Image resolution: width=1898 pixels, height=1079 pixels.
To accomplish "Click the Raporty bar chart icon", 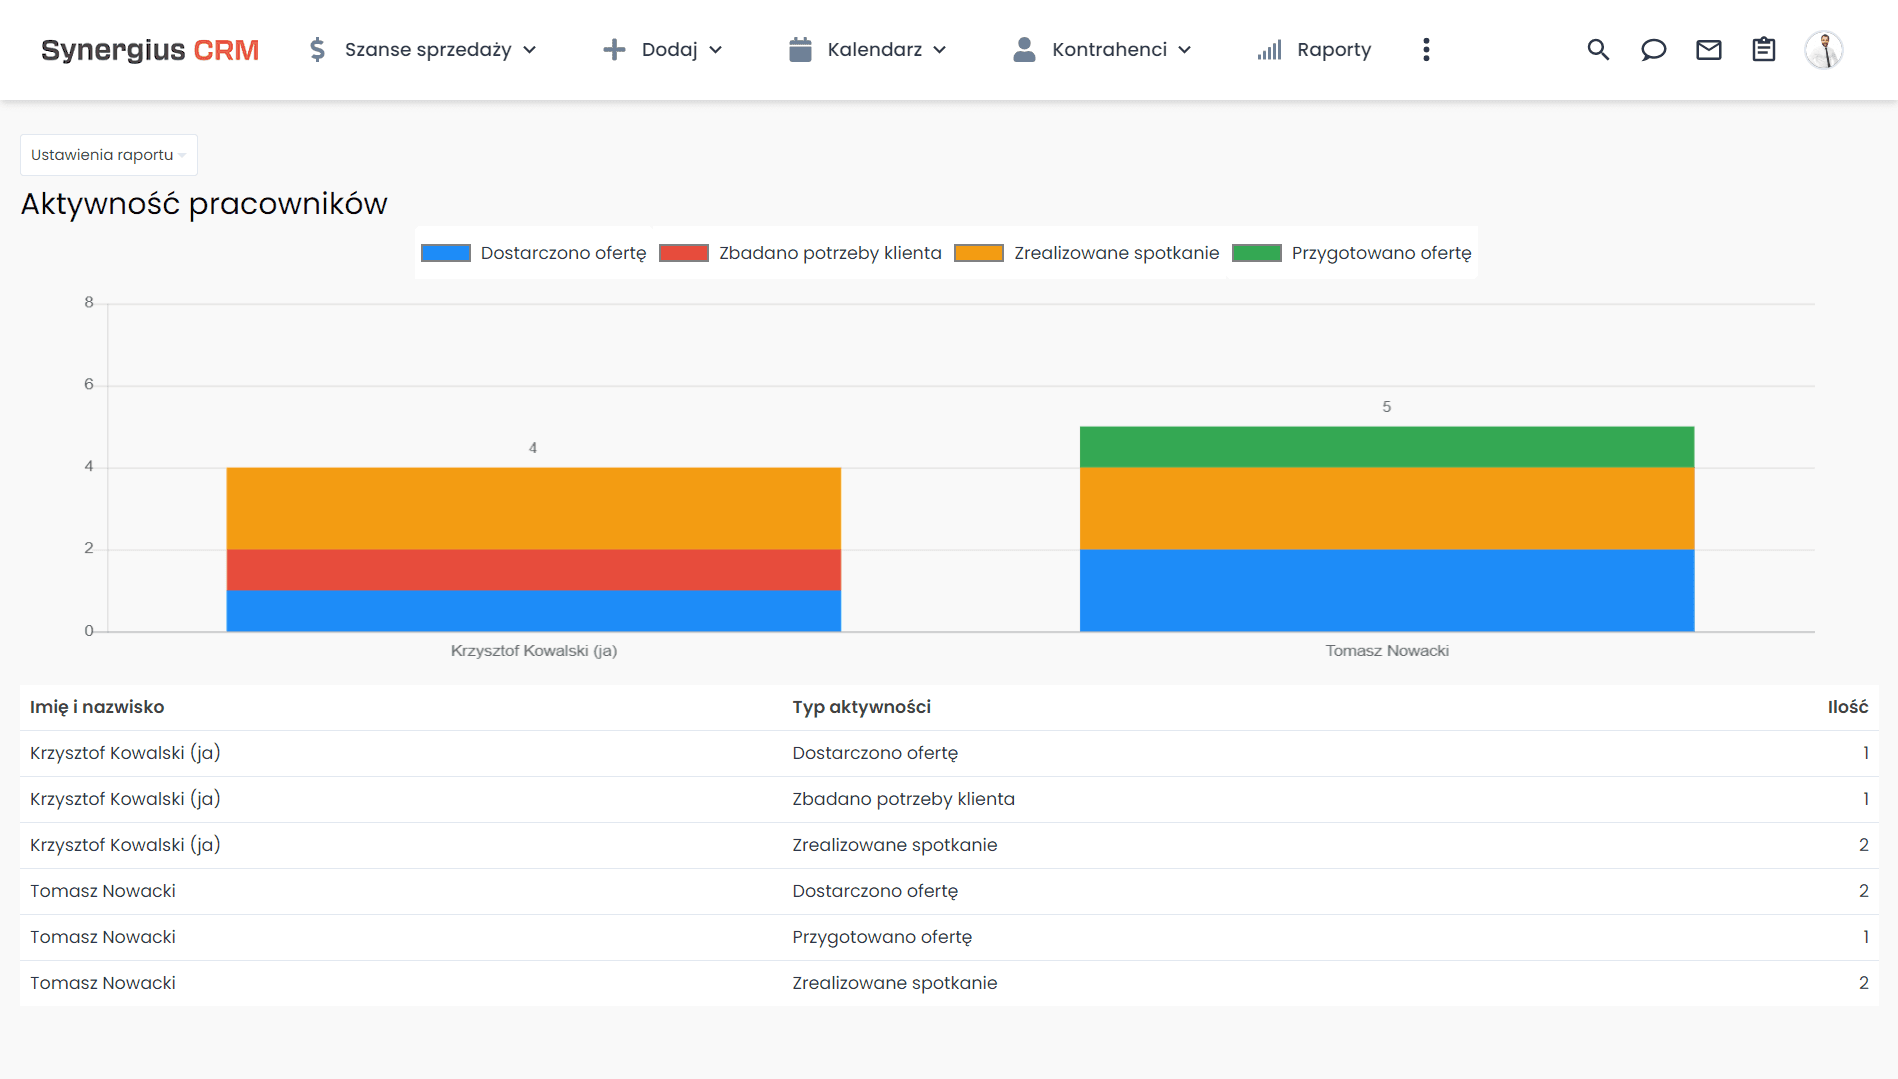I will click(x=1269, y=50).
